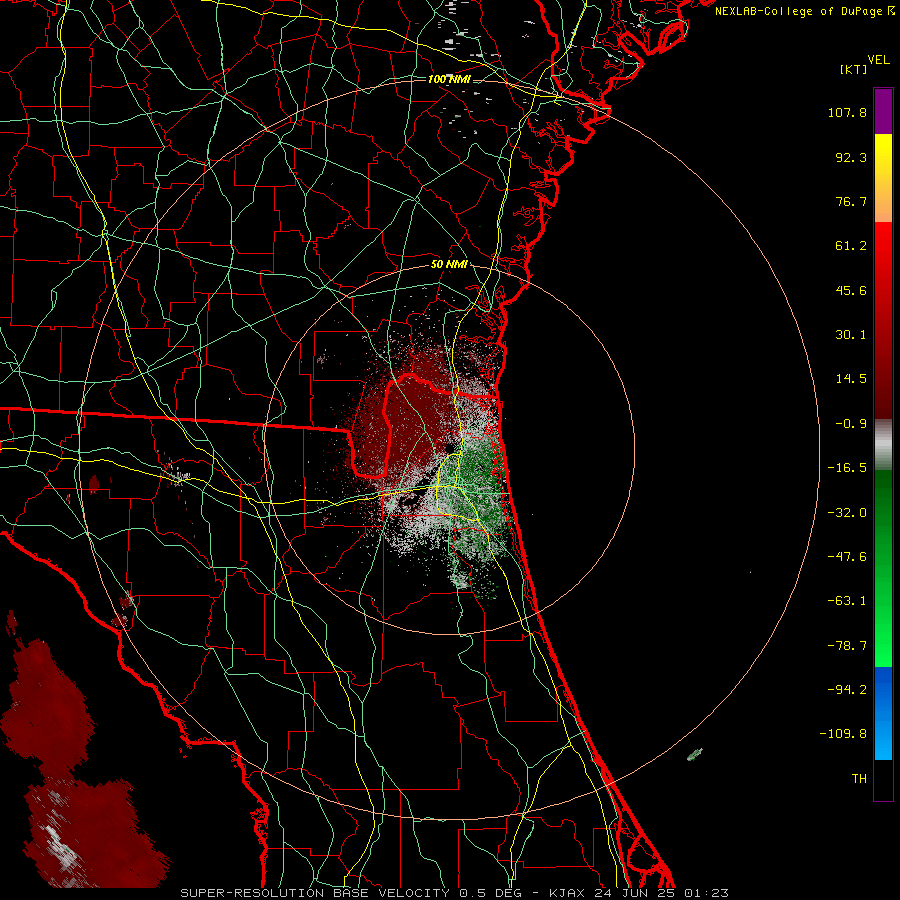900x900 pixels.
Task: Select the 61.2 legend value
Action: [851, 246]
